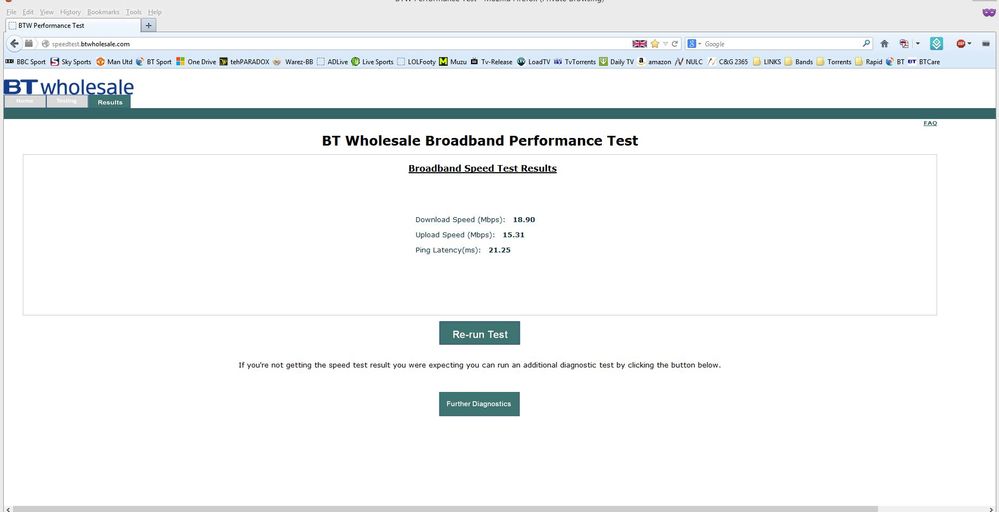Screen dimensions: 999x512
Task: Open the TvTorrents bookmark
Action: click(575, 62)
